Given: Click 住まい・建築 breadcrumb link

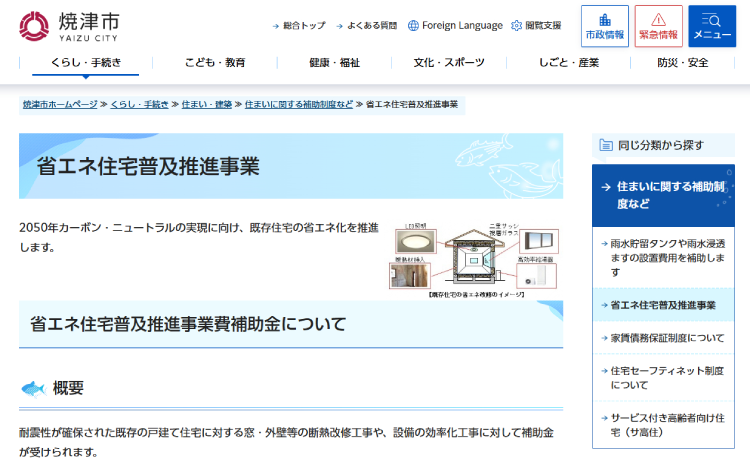Looking at the screenshot, I should 207,104.
